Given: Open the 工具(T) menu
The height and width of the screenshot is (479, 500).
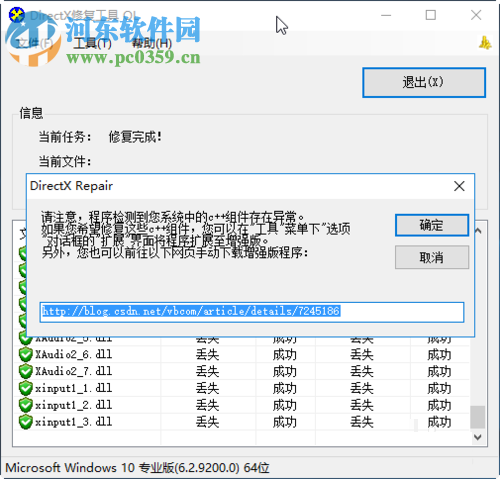Looking at the screenshot, I should tap(92, 43).
